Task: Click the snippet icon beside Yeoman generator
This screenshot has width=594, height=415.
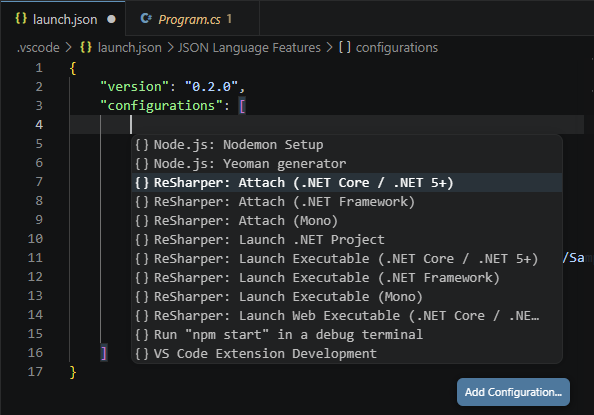Action: [142, 164]
